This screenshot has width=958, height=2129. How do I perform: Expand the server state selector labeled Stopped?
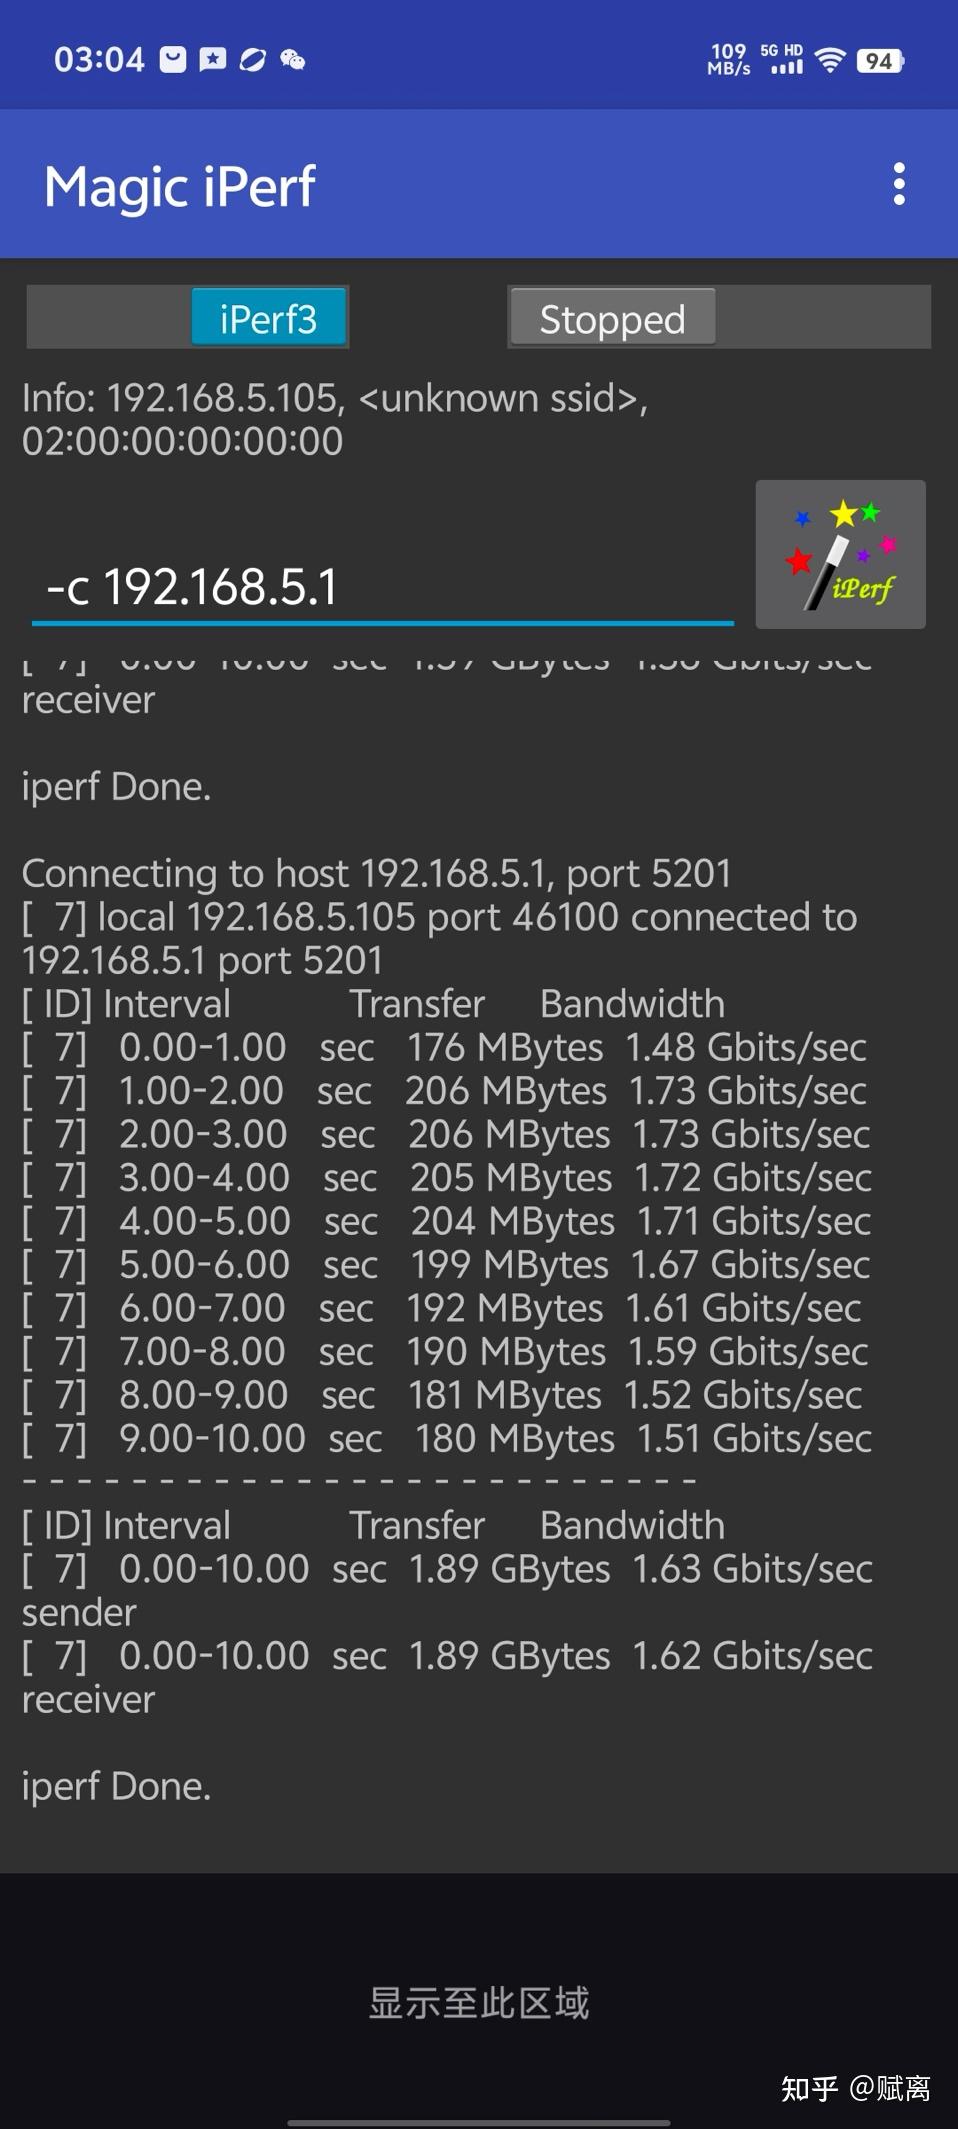(x=612, y=317)
